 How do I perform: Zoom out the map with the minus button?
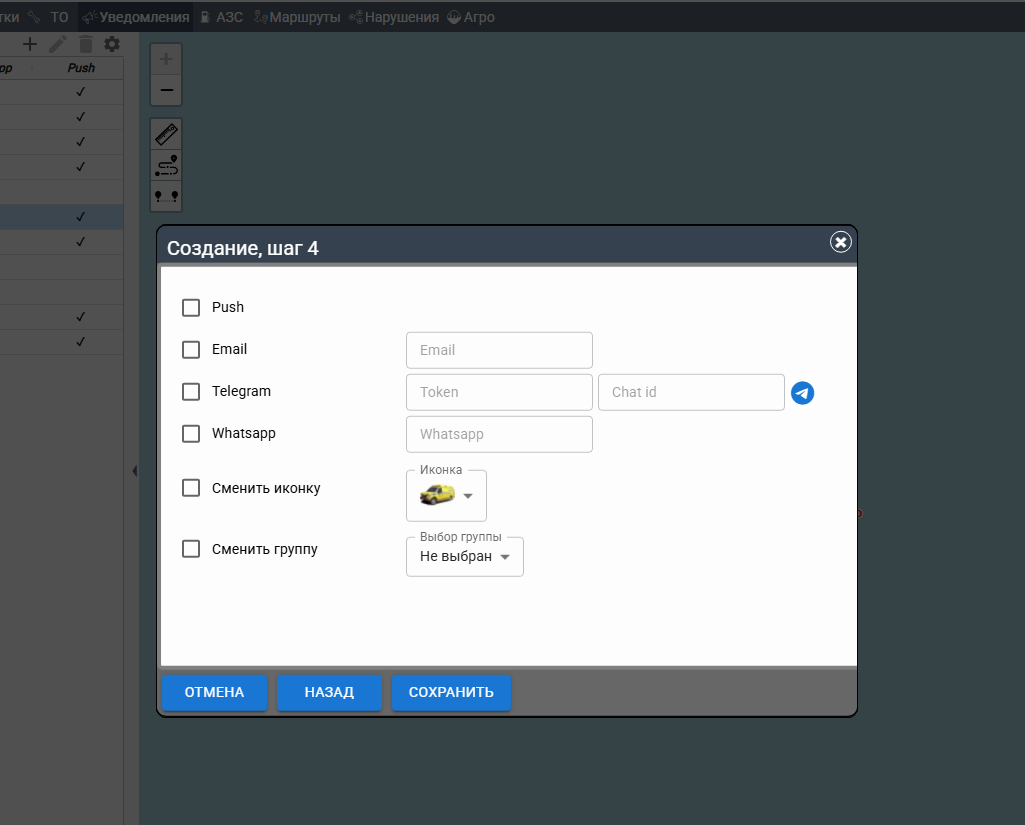[x=166, y=90]
